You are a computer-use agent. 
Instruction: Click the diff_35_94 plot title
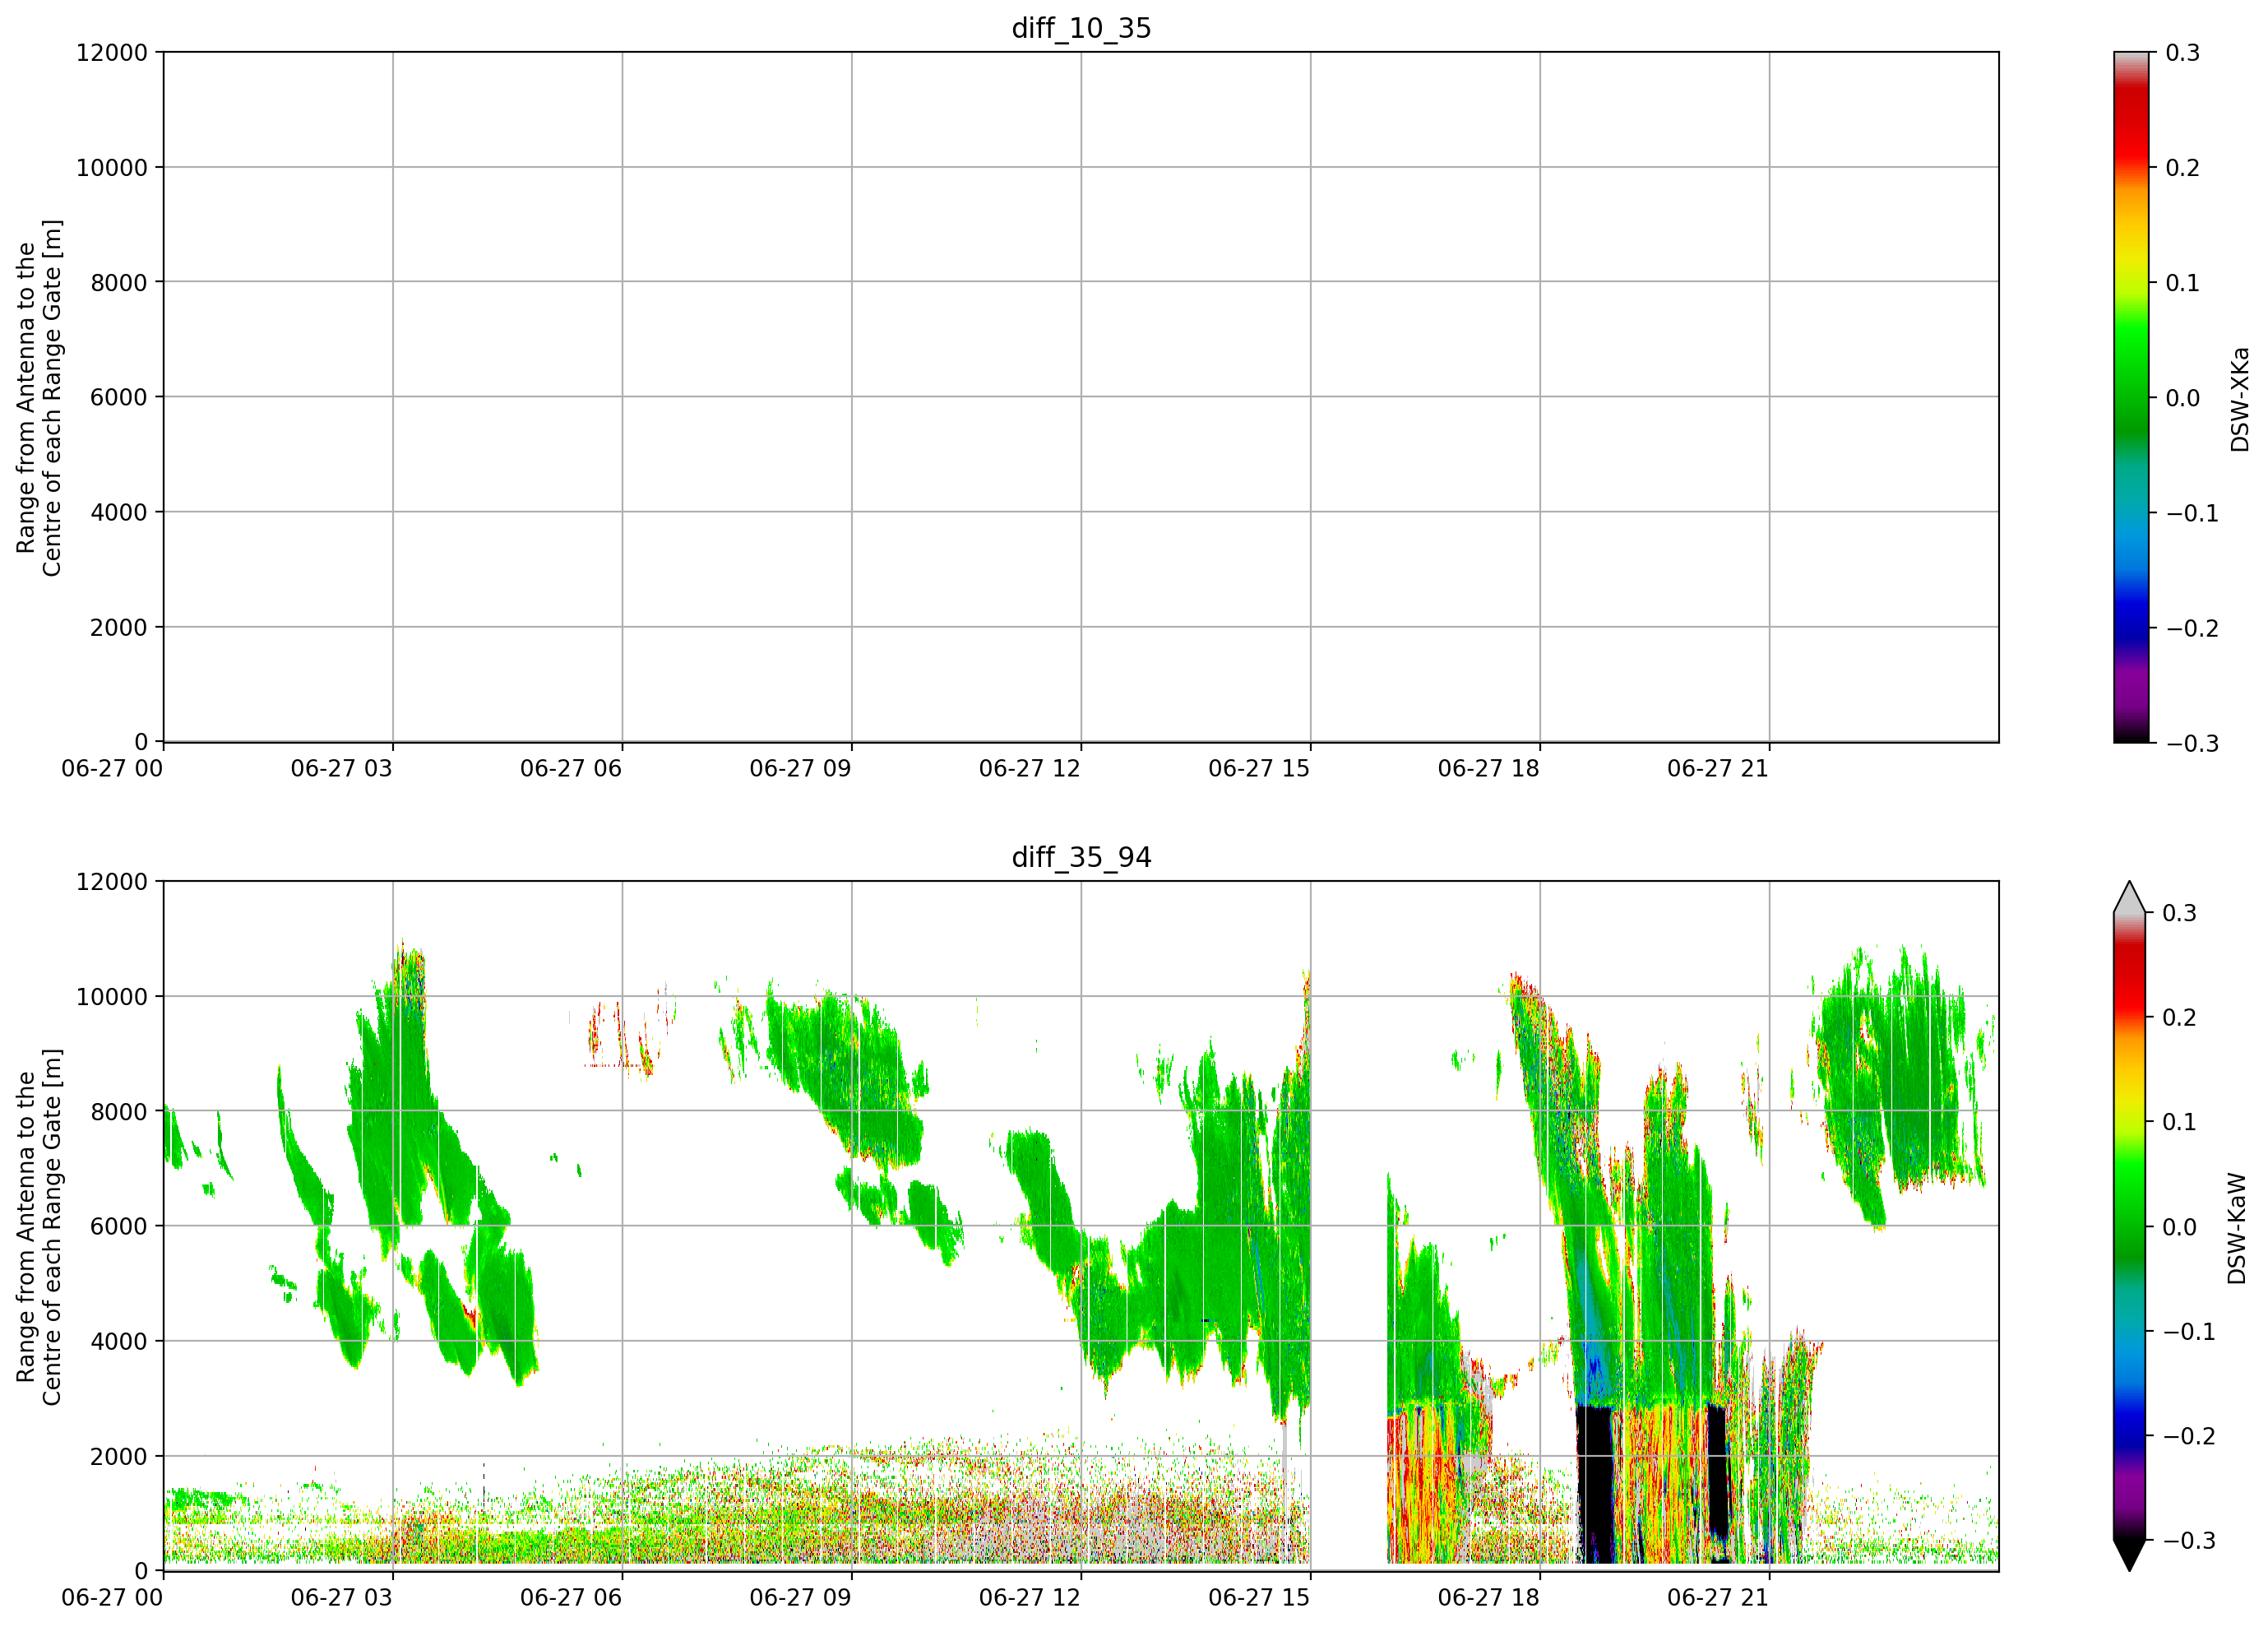pos(1081,857)
